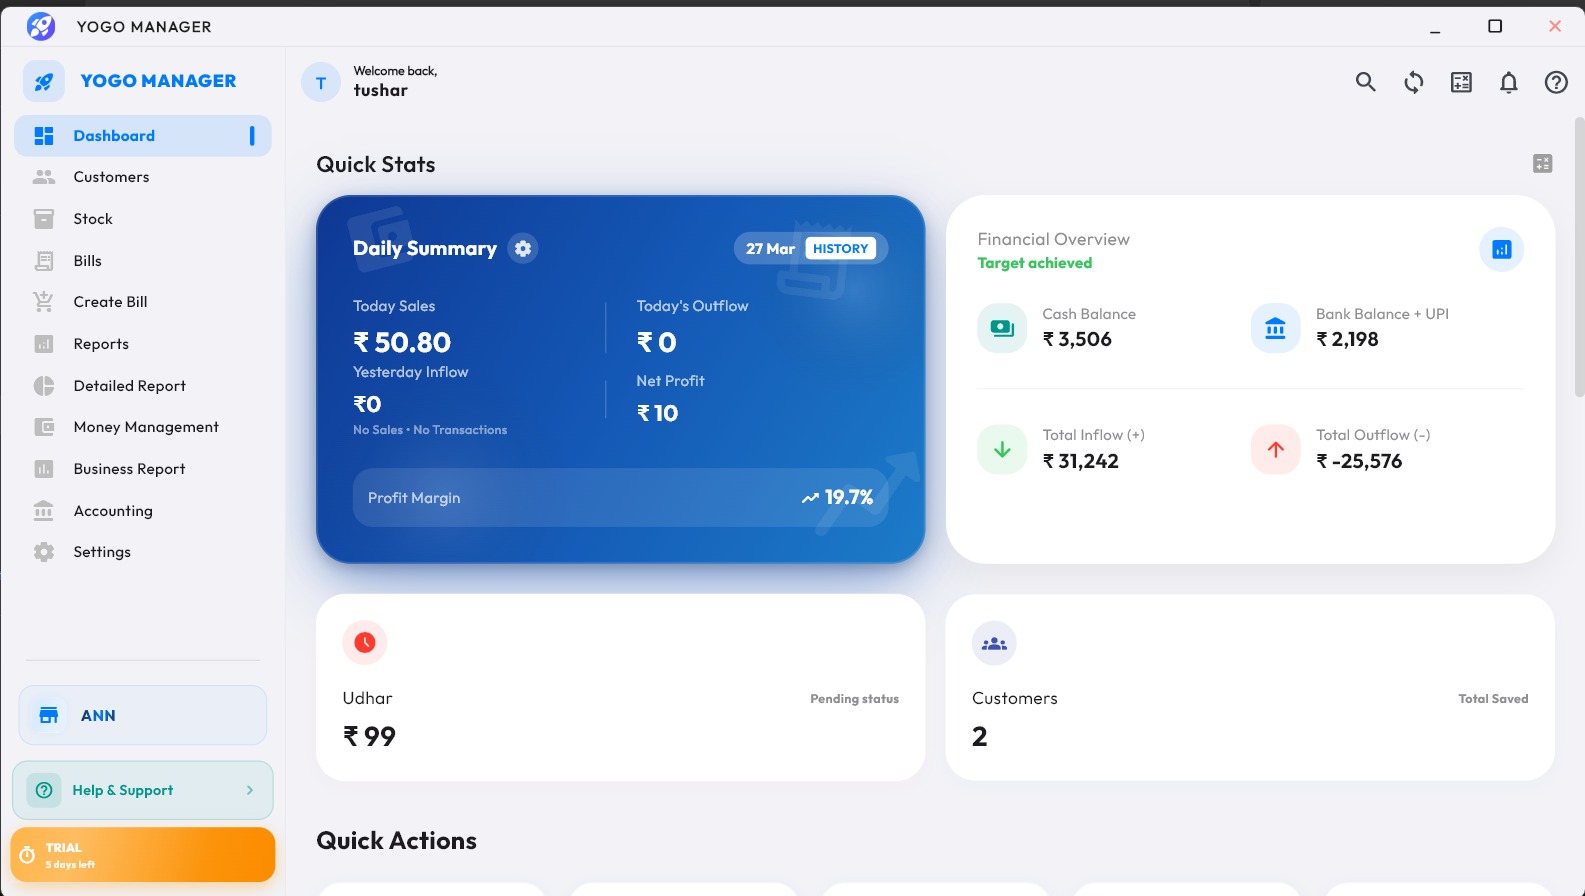
Task: Click the tushar profile avatar
Action: click(x=321, y=83)
